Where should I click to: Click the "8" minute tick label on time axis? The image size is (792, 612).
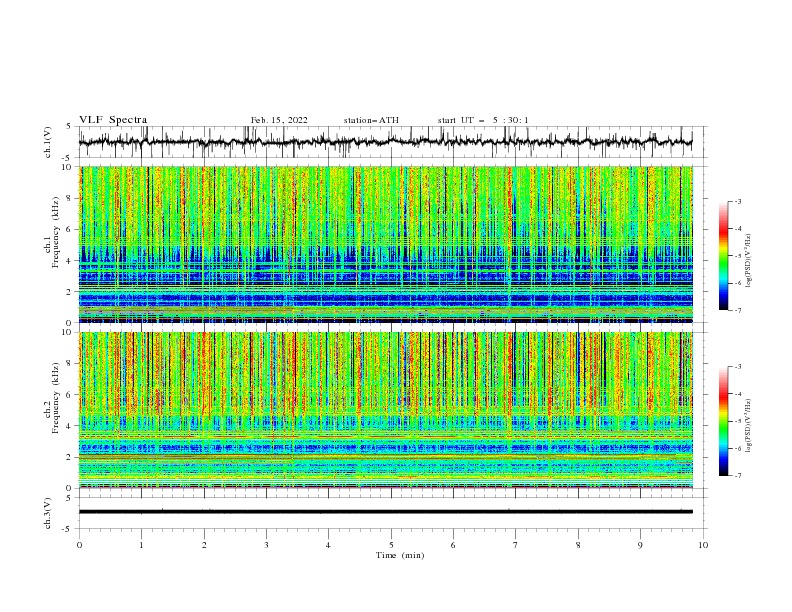click(578, 545)
